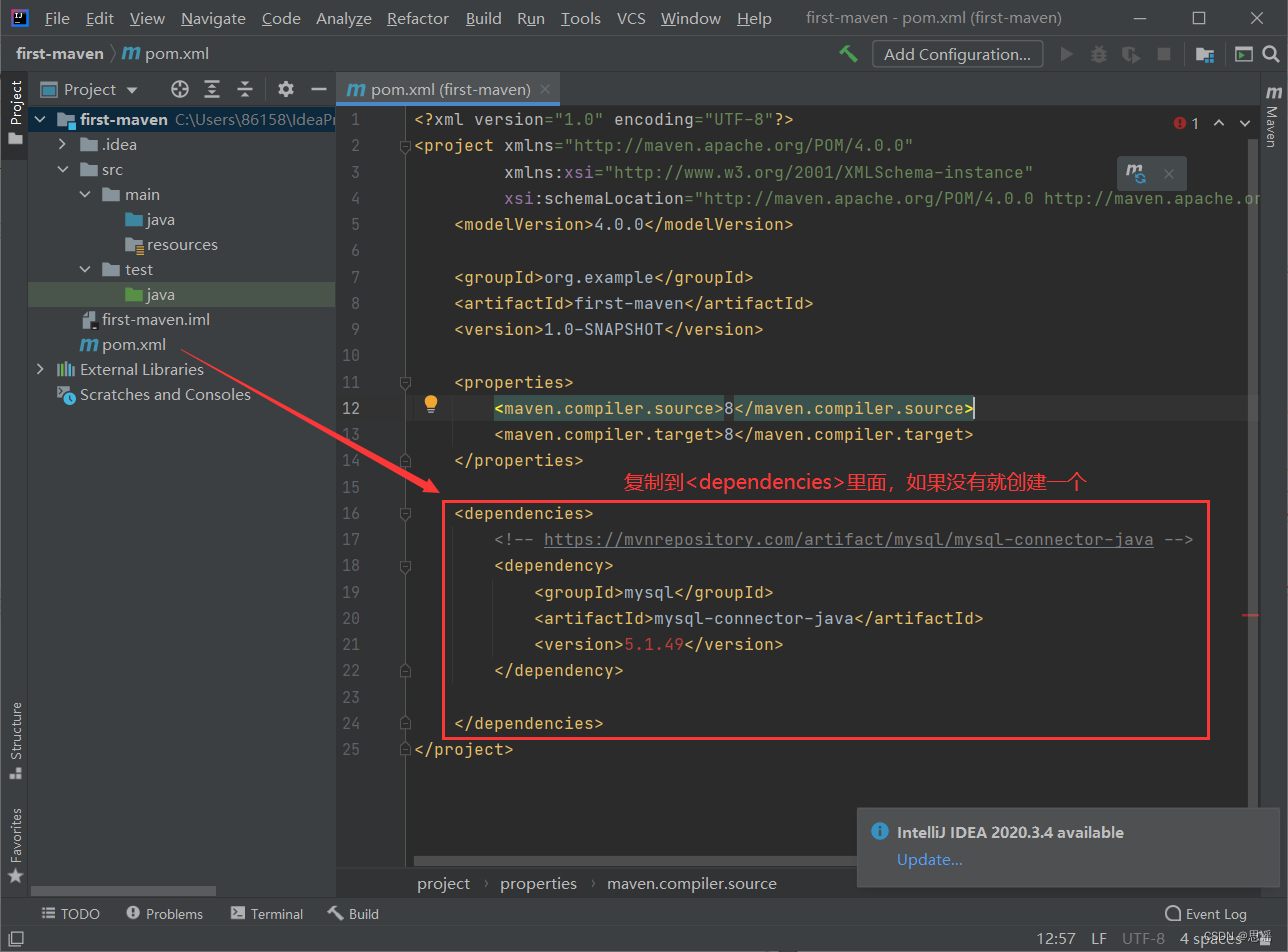The height and width of the screenshot is (952, 1288).
Task: Click the Run play icon in toolbar
Action: (x=1067, y=54)
